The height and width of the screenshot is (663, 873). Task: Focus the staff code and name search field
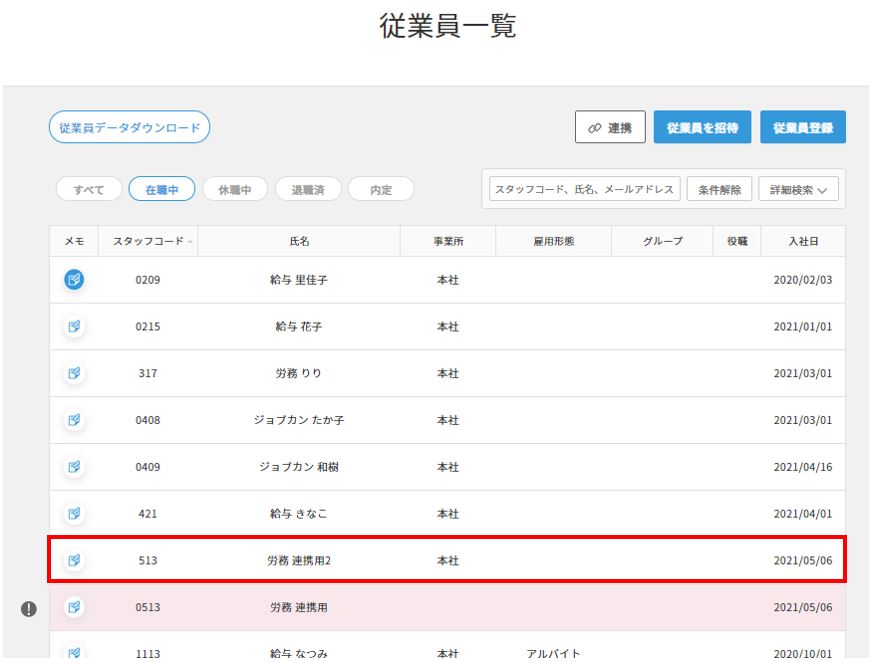coord(584,189)
